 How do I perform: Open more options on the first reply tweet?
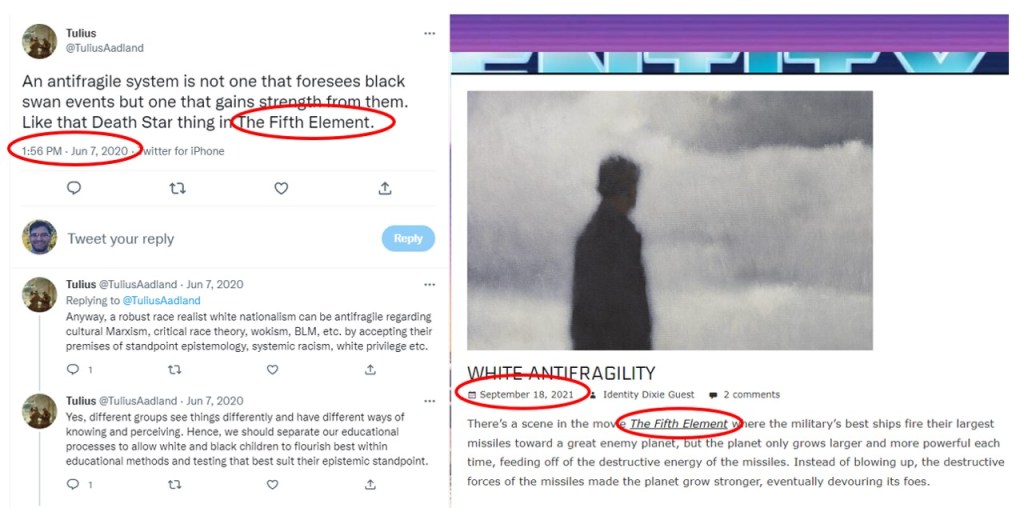coord(429,285)
